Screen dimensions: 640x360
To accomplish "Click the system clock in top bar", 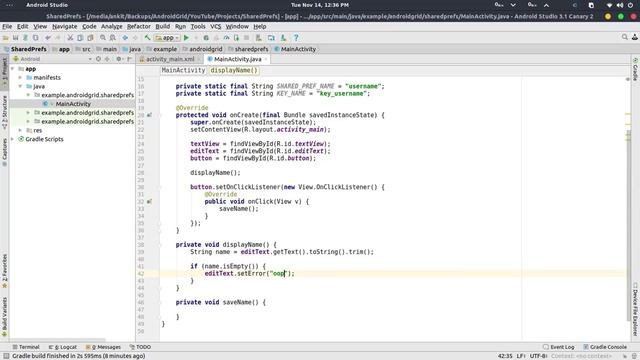I will pyautogui.click(x=320, y=5).
